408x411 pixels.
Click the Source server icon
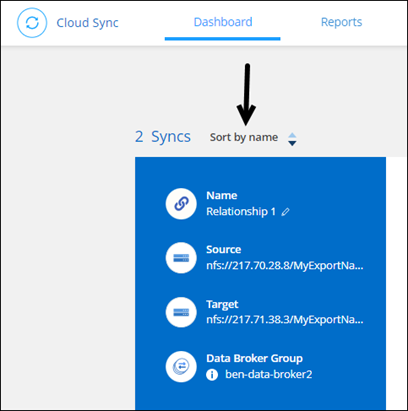(x=181, y=258)
